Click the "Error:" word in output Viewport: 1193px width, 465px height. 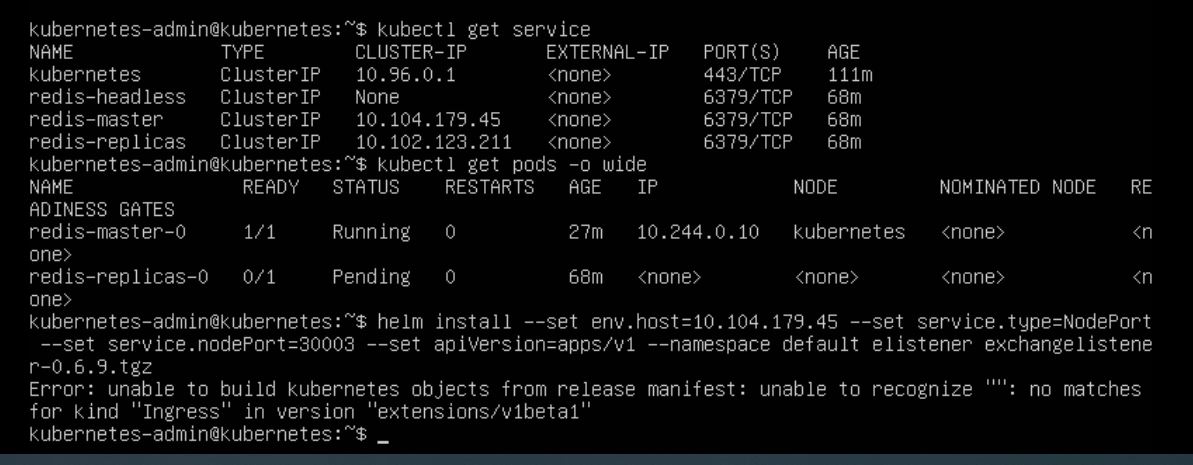pos(62,390)
